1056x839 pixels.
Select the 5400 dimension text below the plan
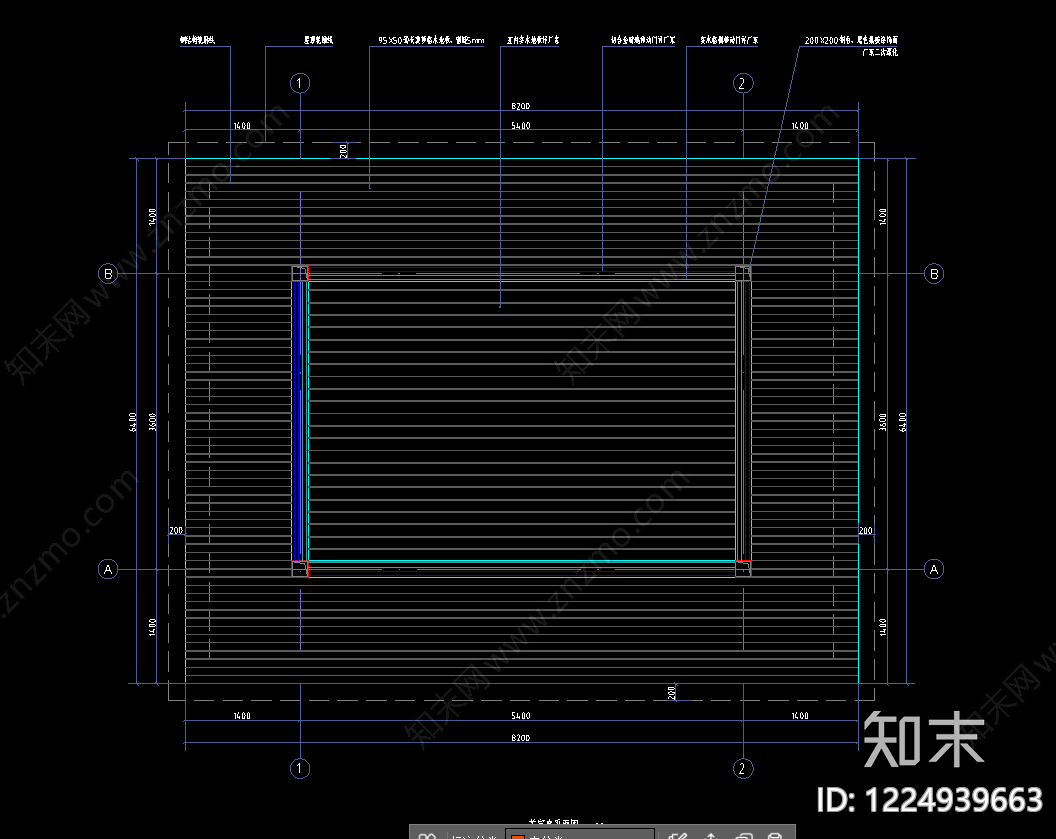click(521, 716)
